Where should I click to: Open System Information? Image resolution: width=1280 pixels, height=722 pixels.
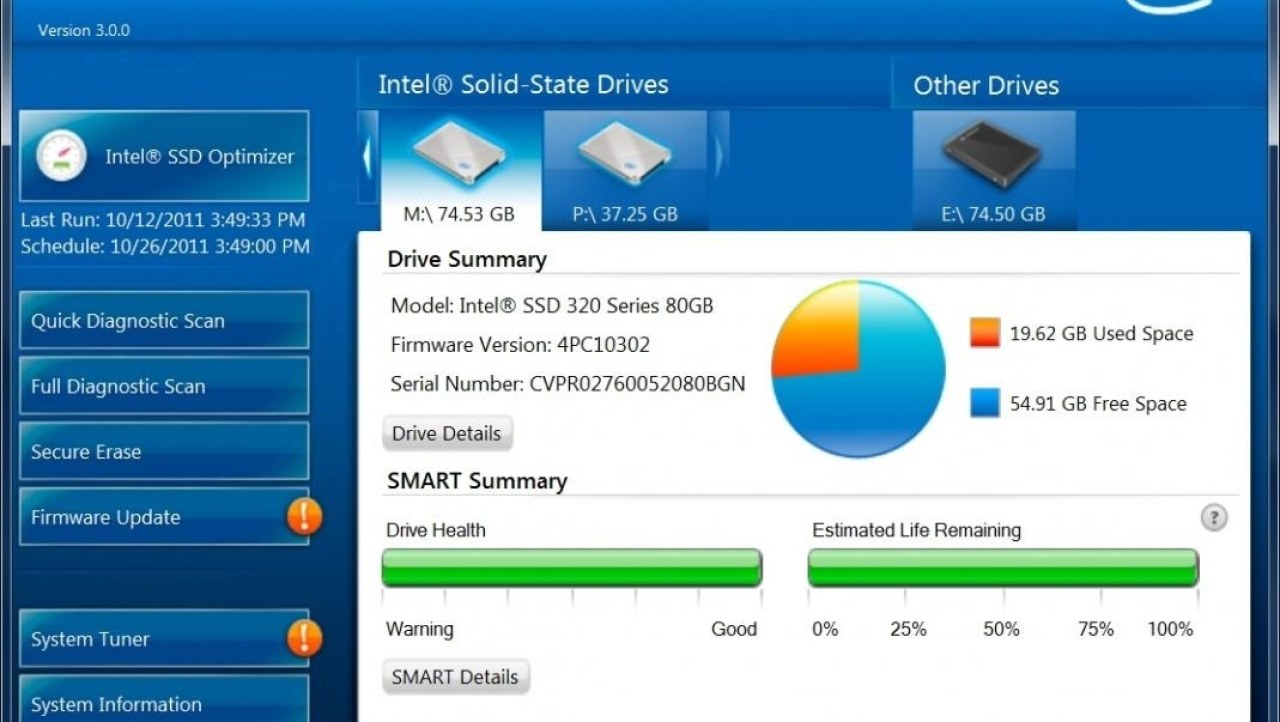coord(164,699)
